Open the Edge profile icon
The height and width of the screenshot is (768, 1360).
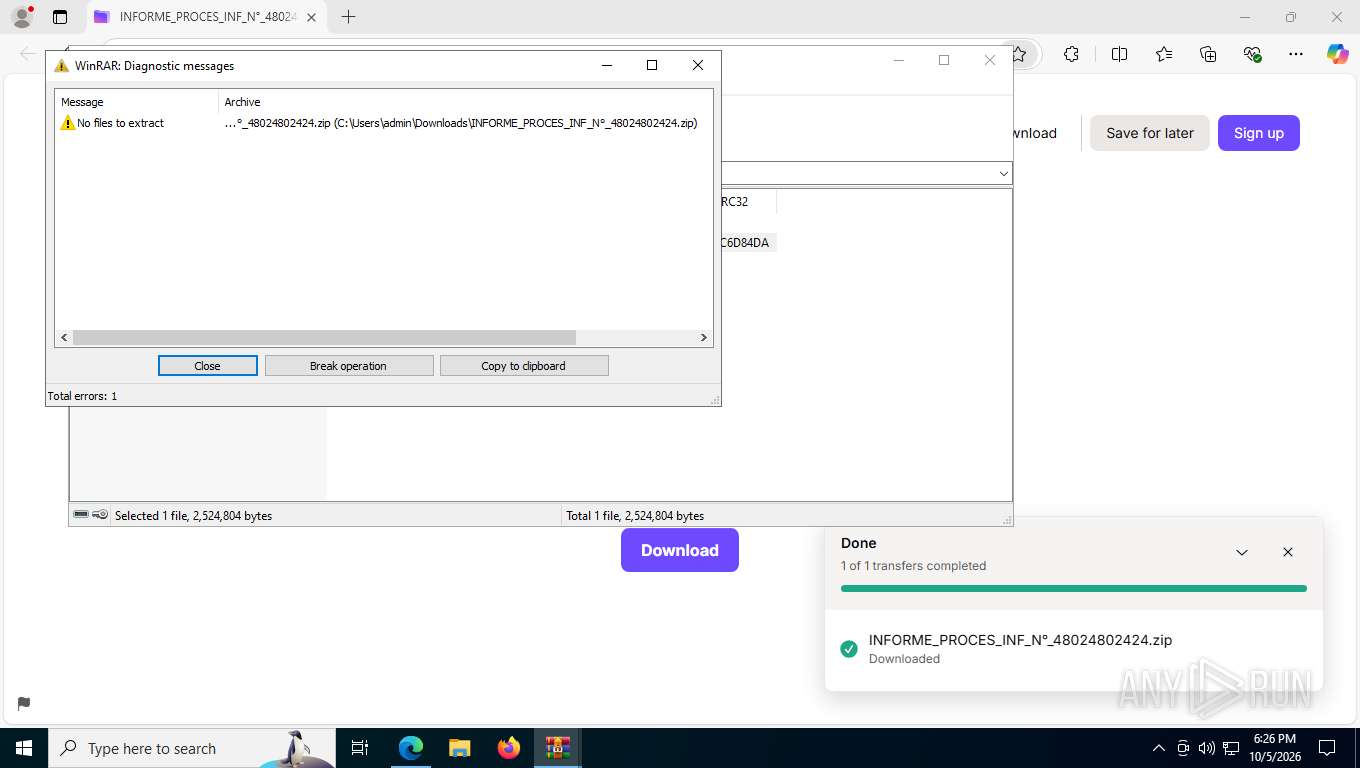pyautogui.click(x=21, y=17)
